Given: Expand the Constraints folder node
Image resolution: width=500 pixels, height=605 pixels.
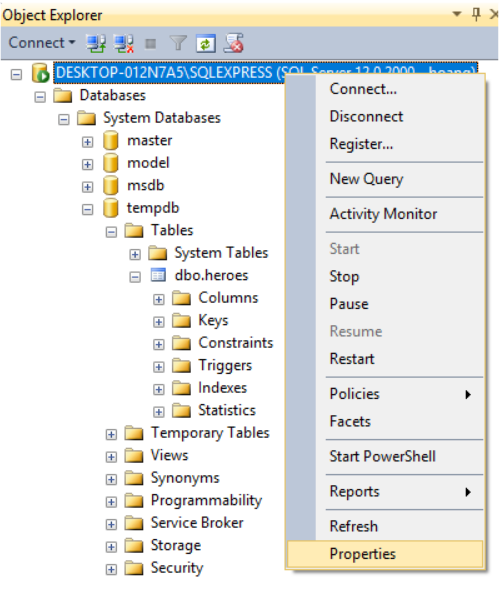Looking at the screenshot, I should [x=159, y=344].
